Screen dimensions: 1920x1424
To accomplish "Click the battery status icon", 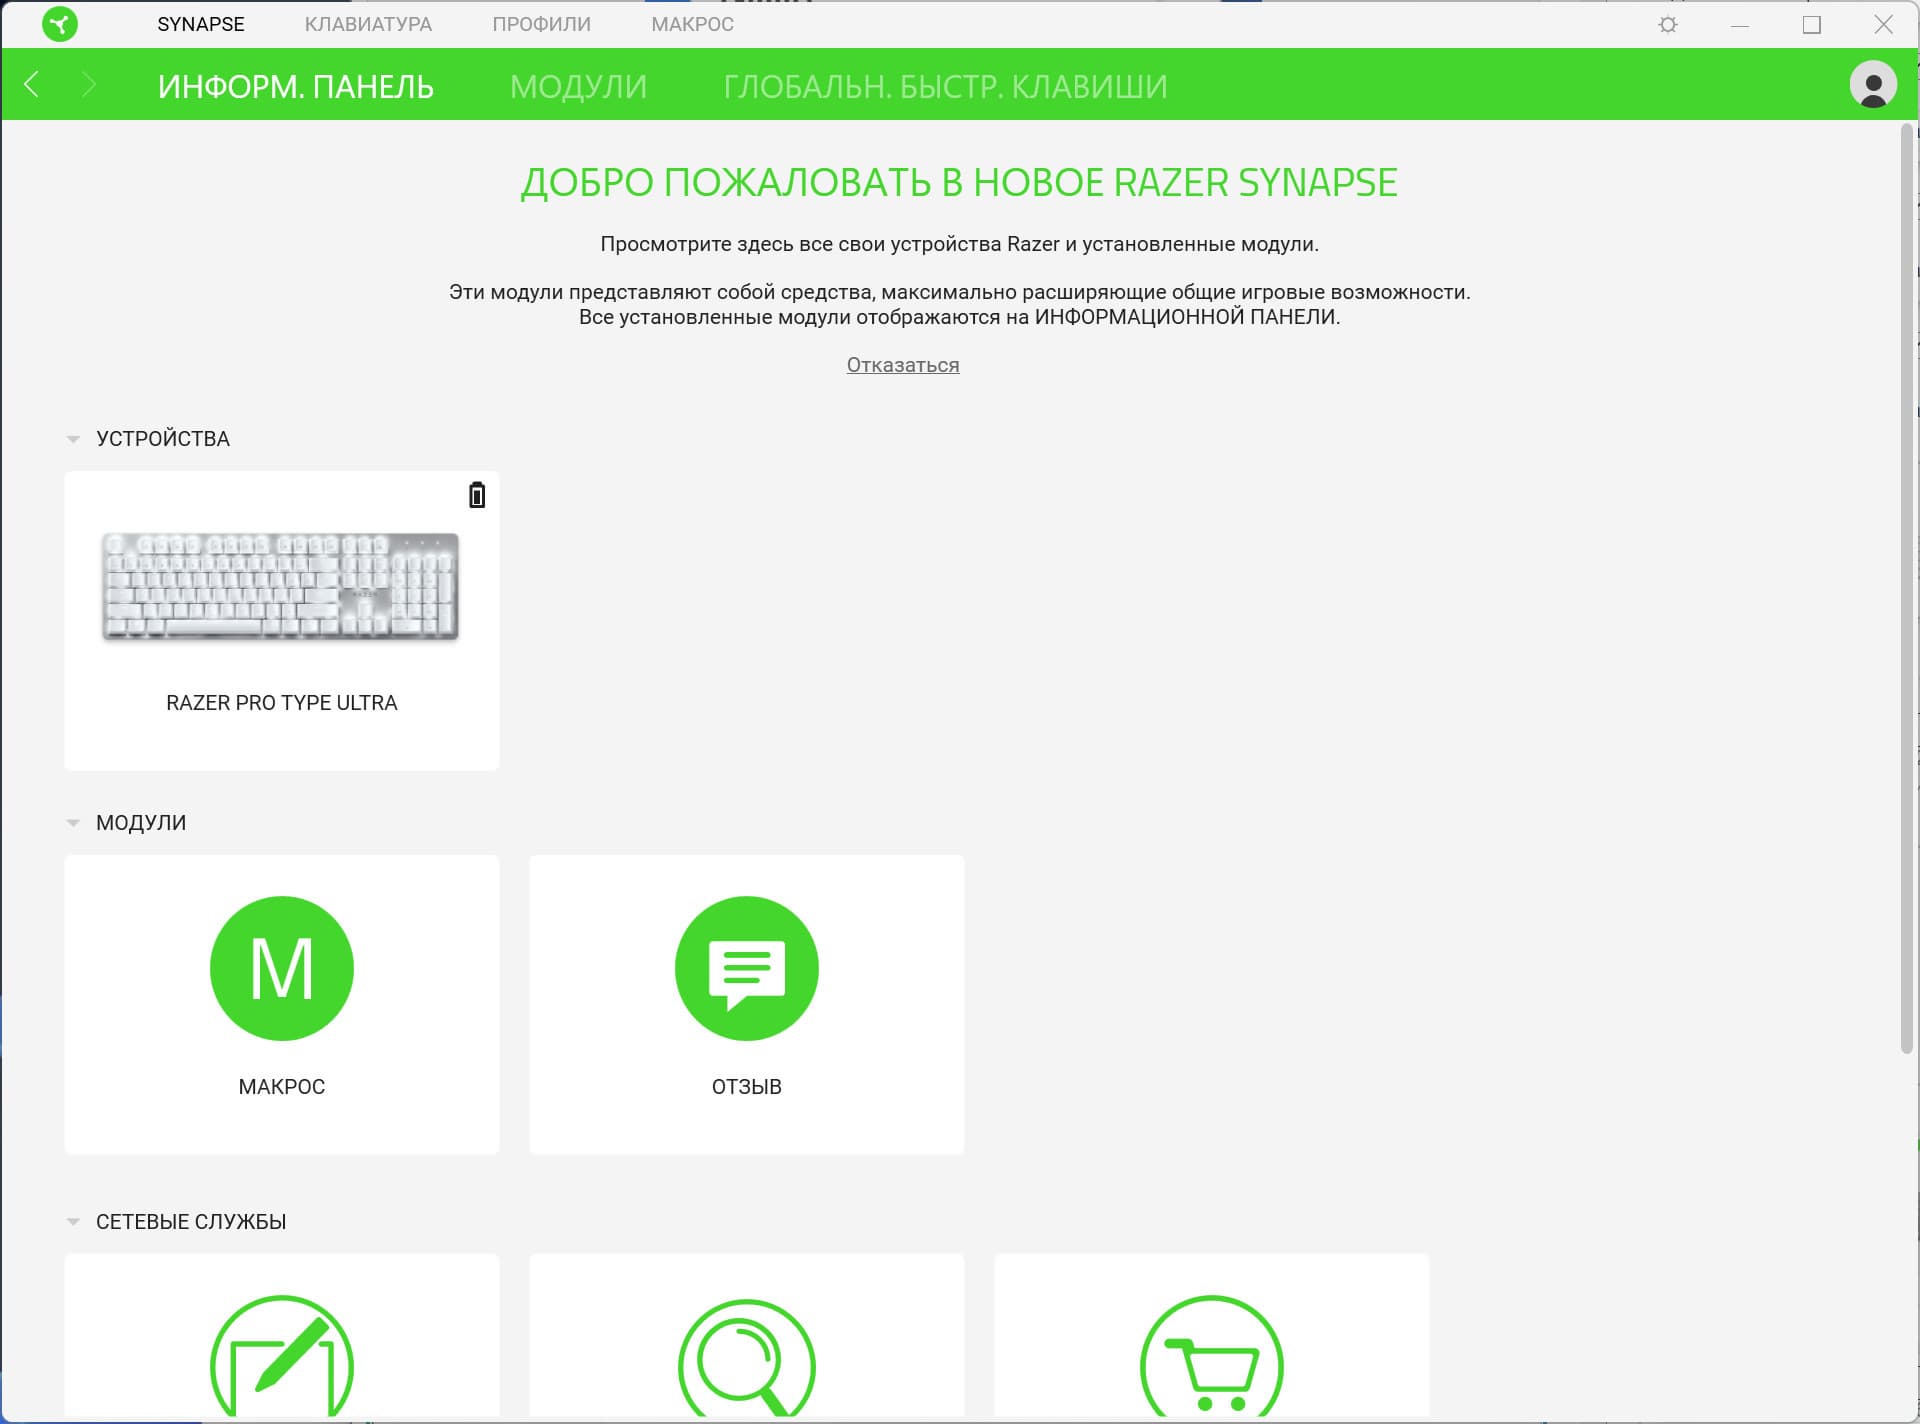I will 477,495.
